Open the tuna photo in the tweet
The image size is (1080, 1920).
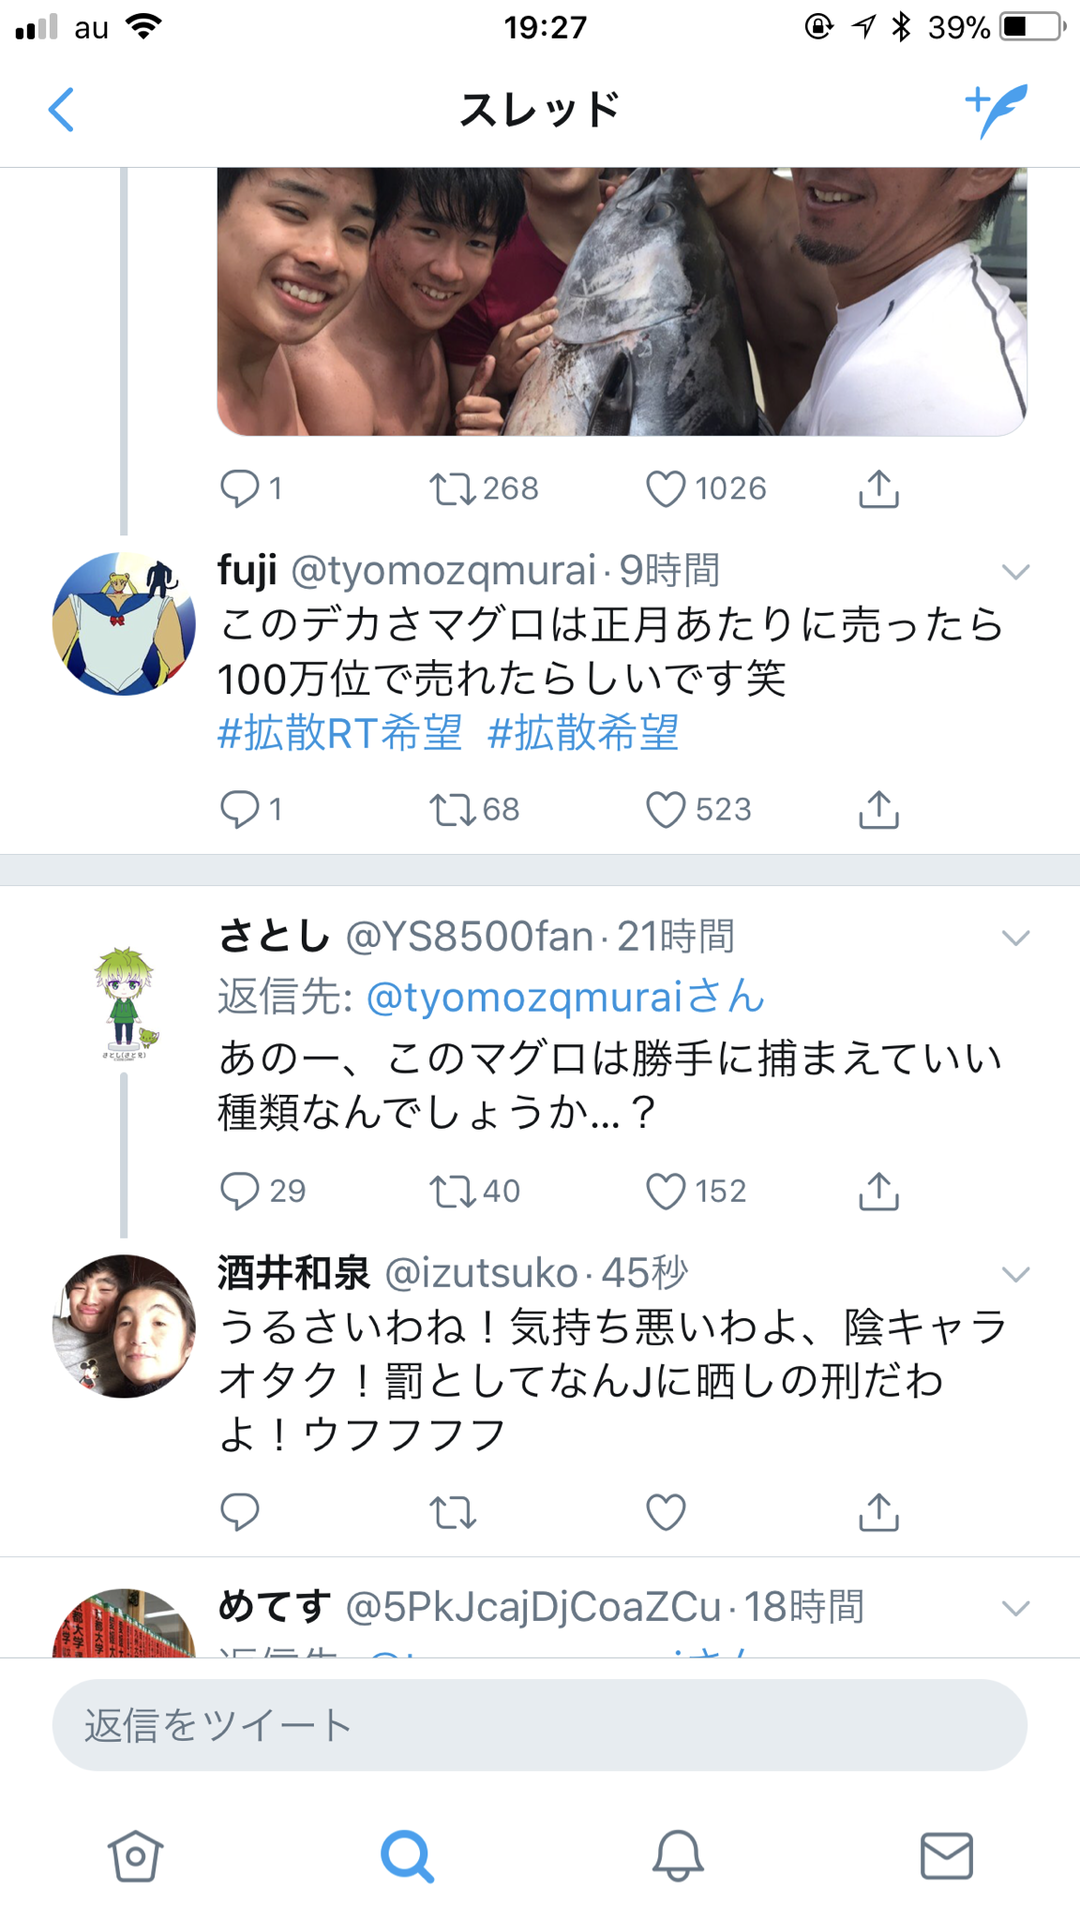tap(622, 301)
